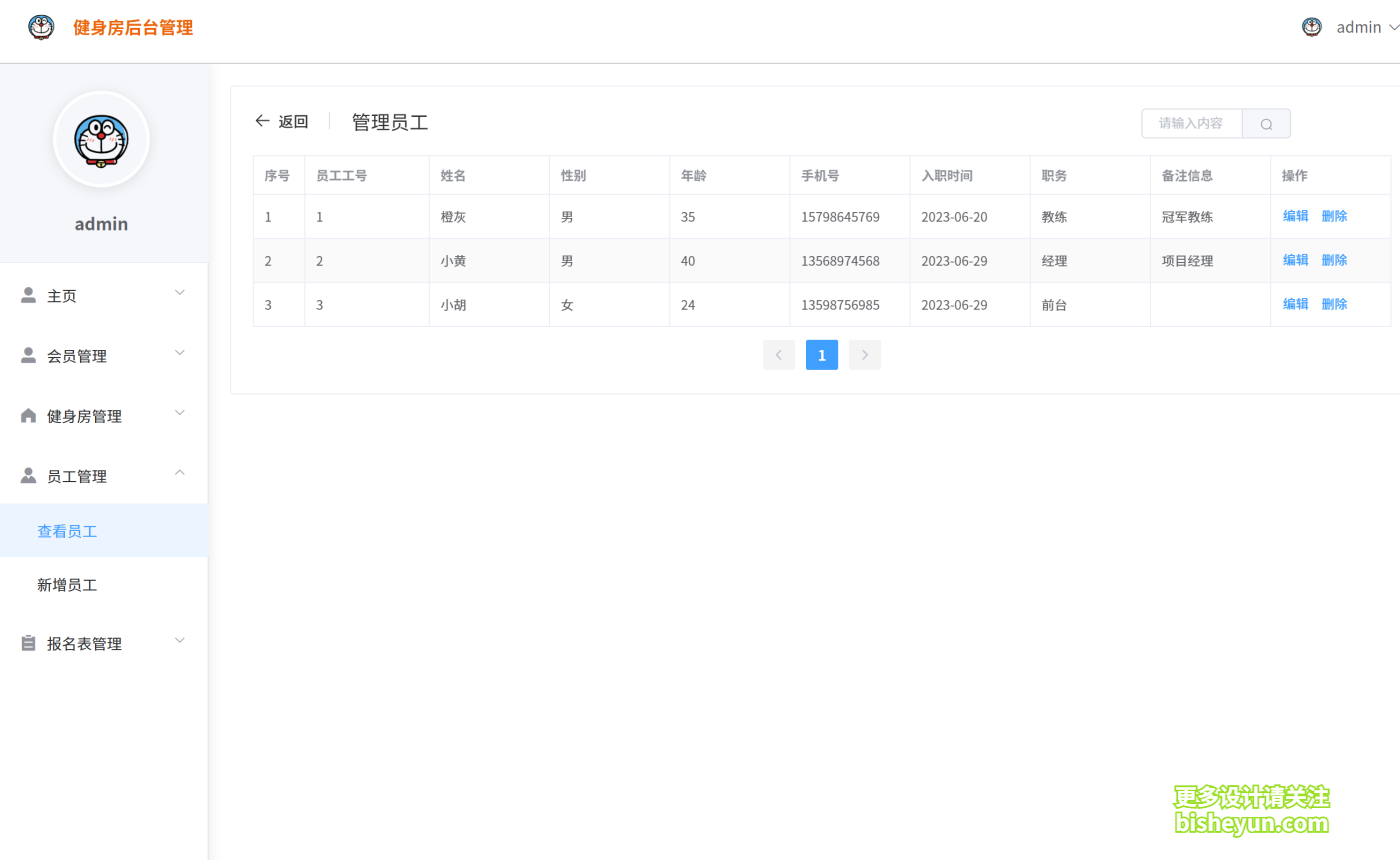Click the 报名表管理 document icon
Viewport: 1400px width, 860px height.
coord(28,642)
